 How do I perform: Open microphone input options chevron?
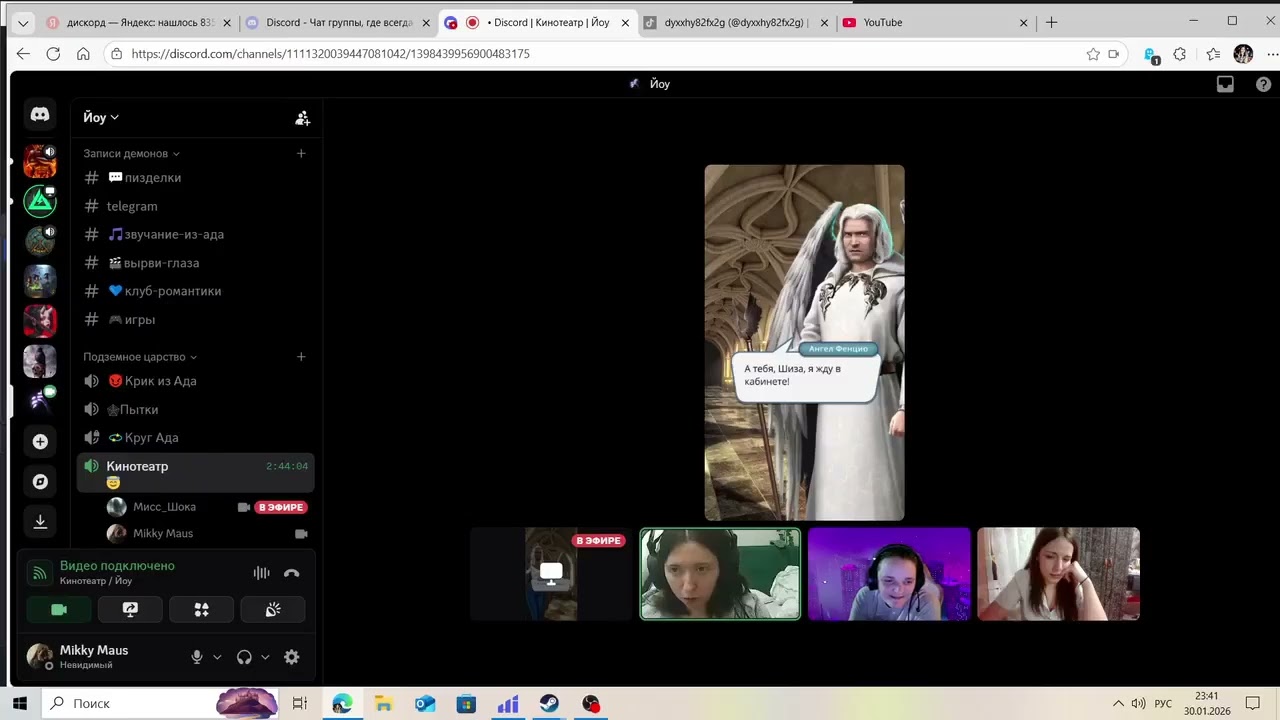[x=217, y=657]
